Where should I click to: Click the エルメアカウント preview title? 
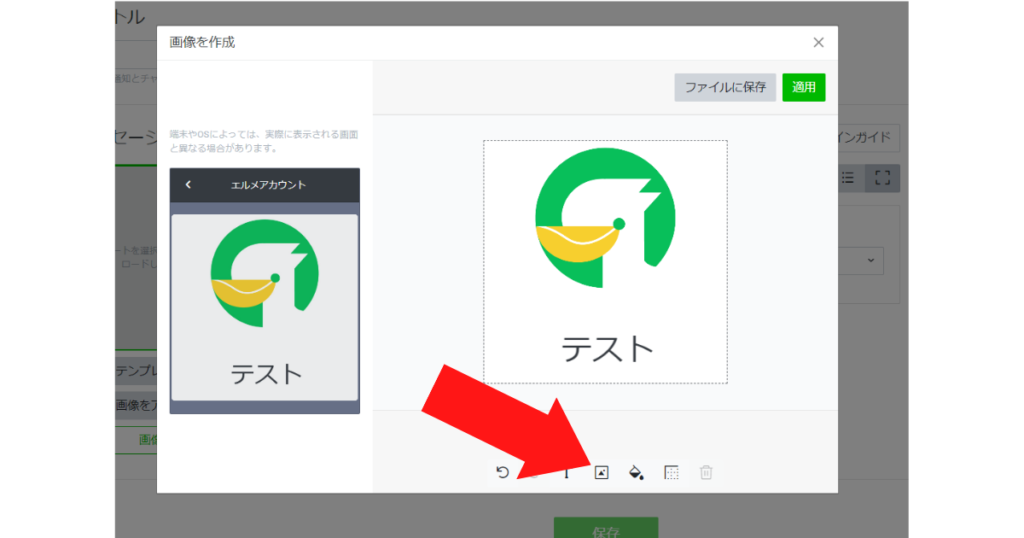[268, 185]
